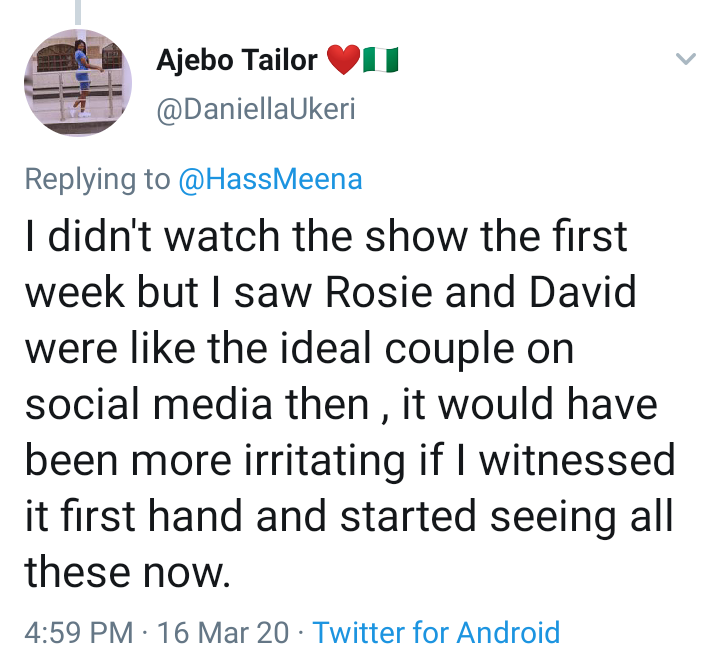
Task: Open the Ajebo Tailor display name
Action: click(237, 61)
